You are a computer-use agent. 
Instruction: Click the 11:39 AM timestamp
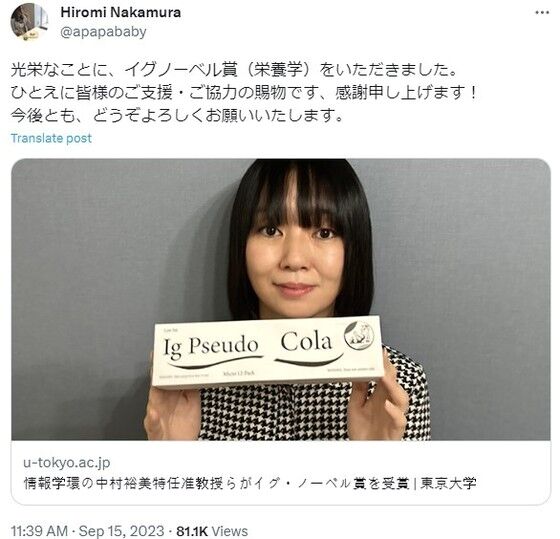click(x=39, y=531)
